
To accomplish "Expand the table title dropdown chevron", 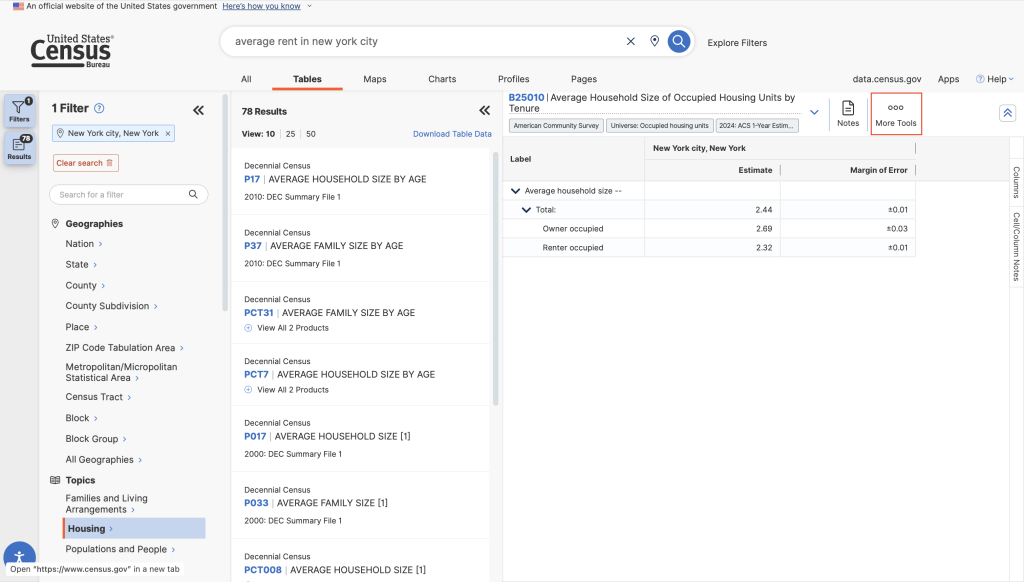I will [x=814, y=112].
